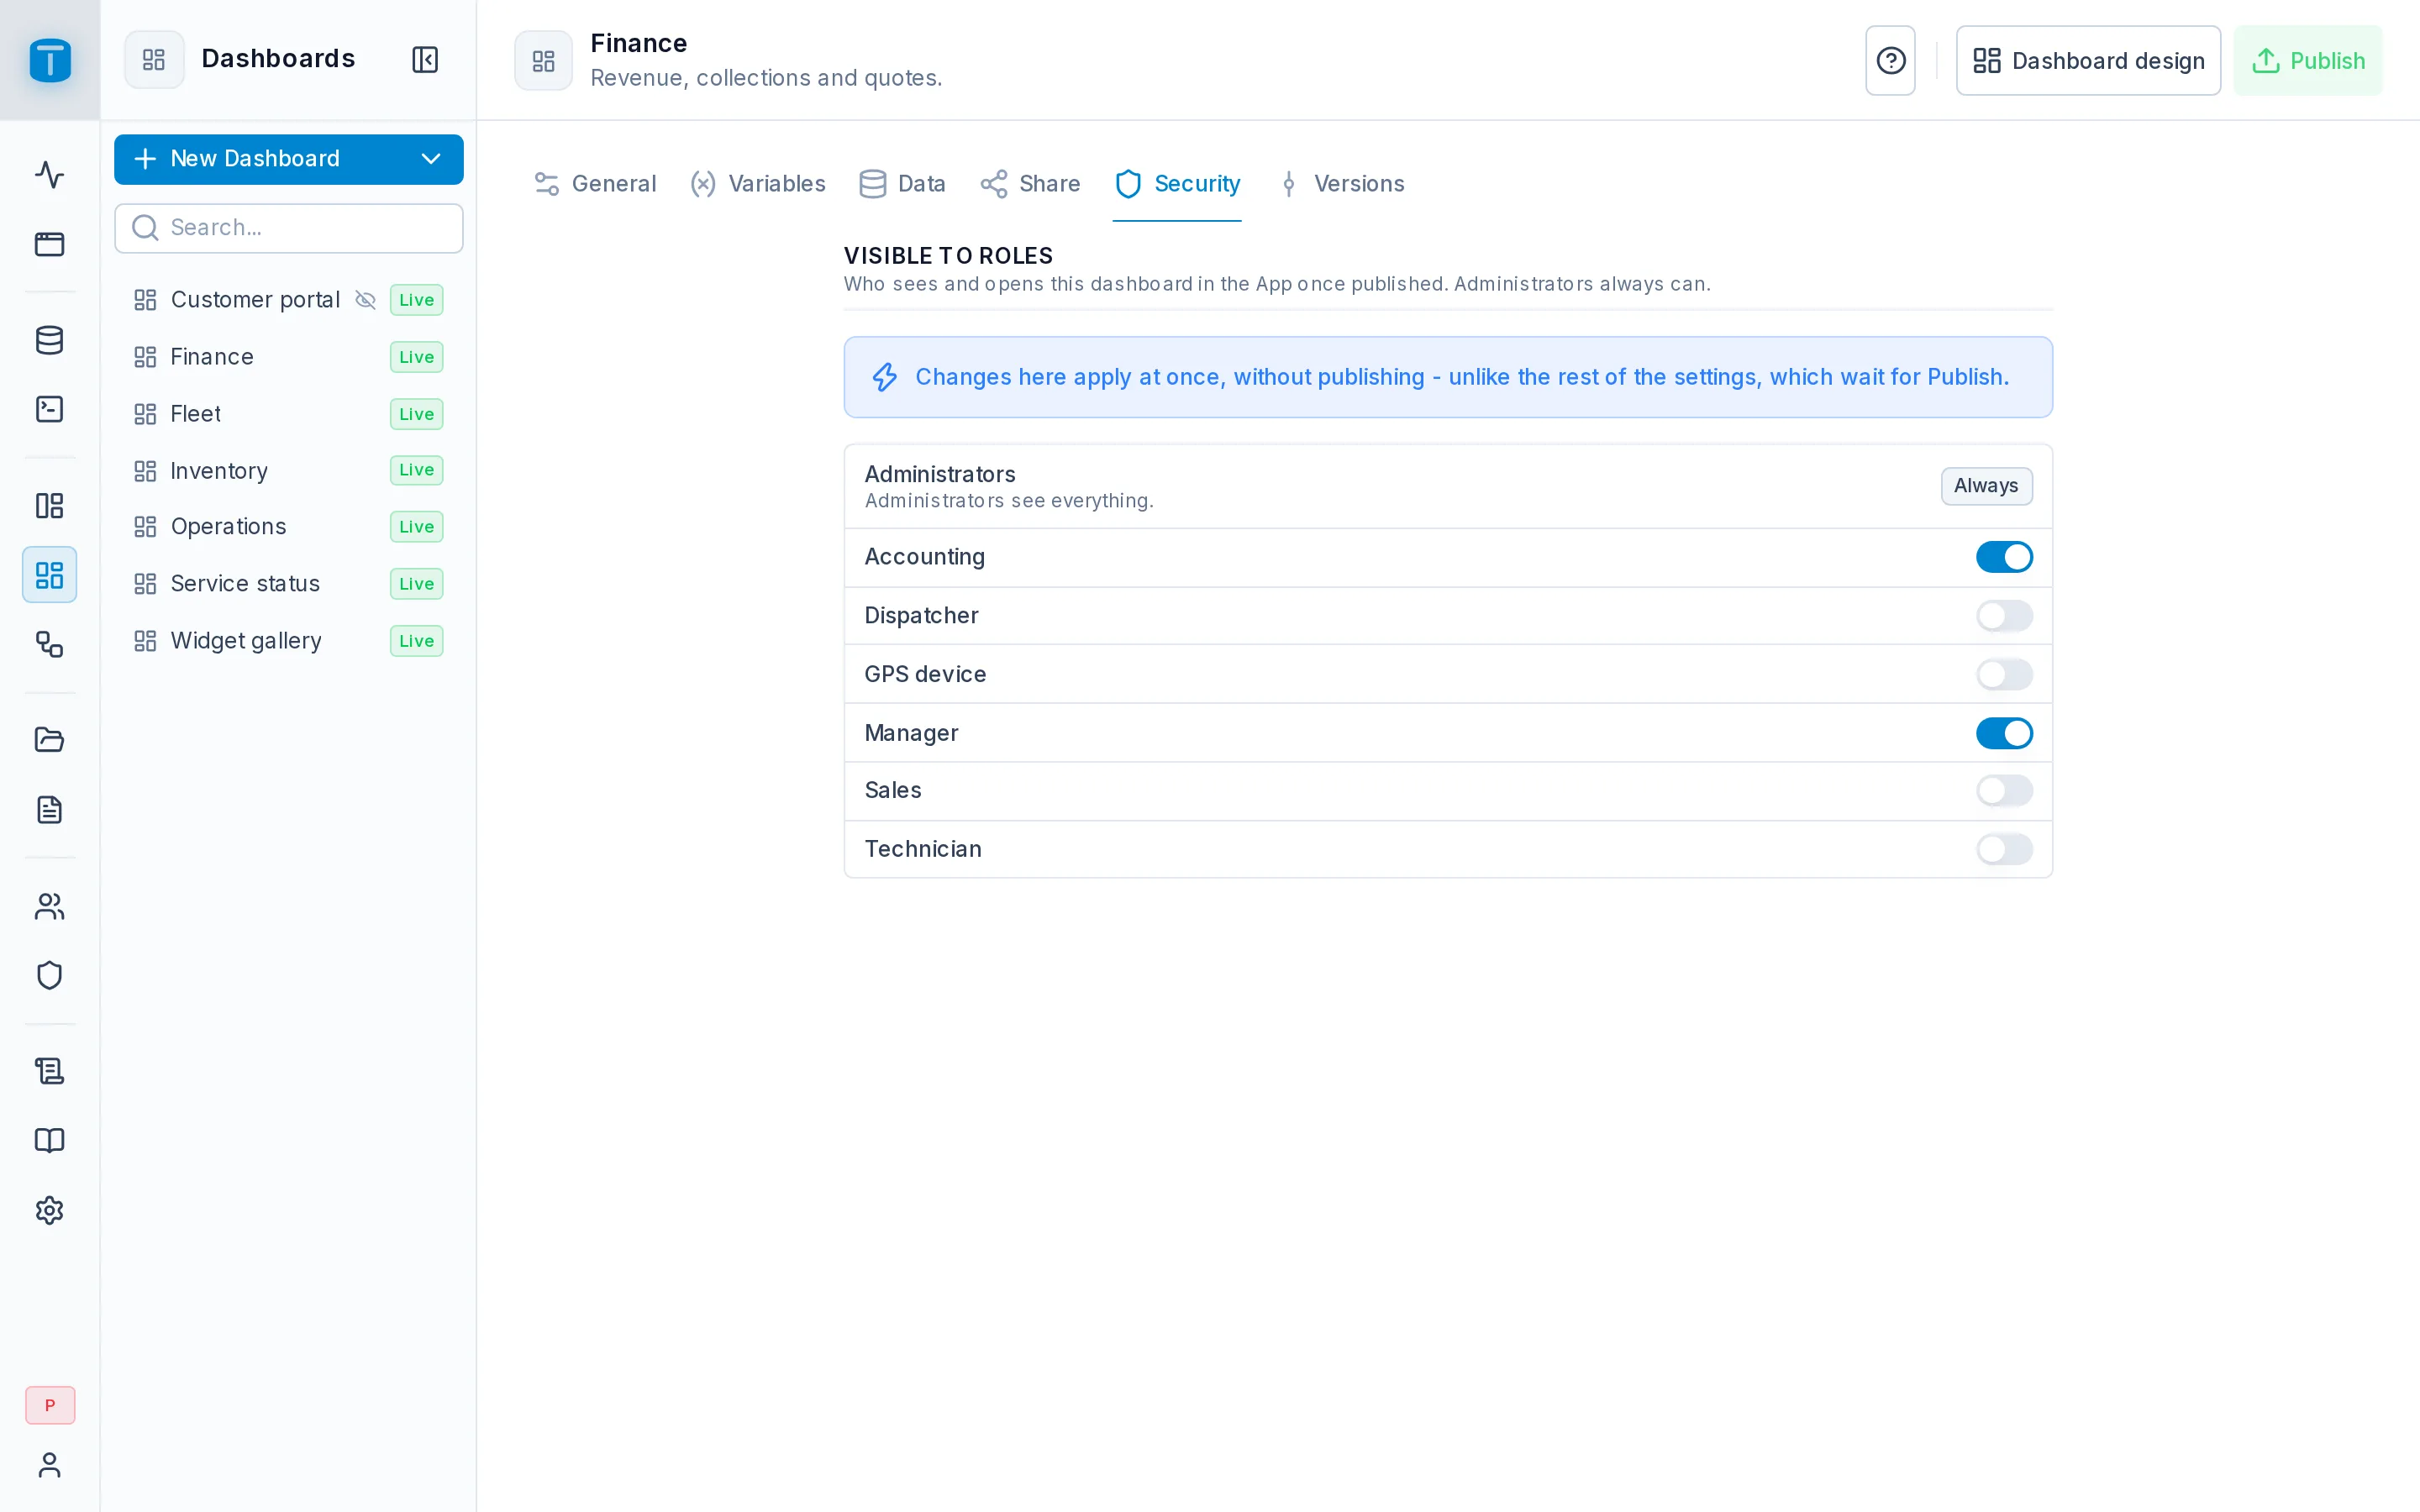
Task: Switch to the Variables tab
Action: click(758, 184)
